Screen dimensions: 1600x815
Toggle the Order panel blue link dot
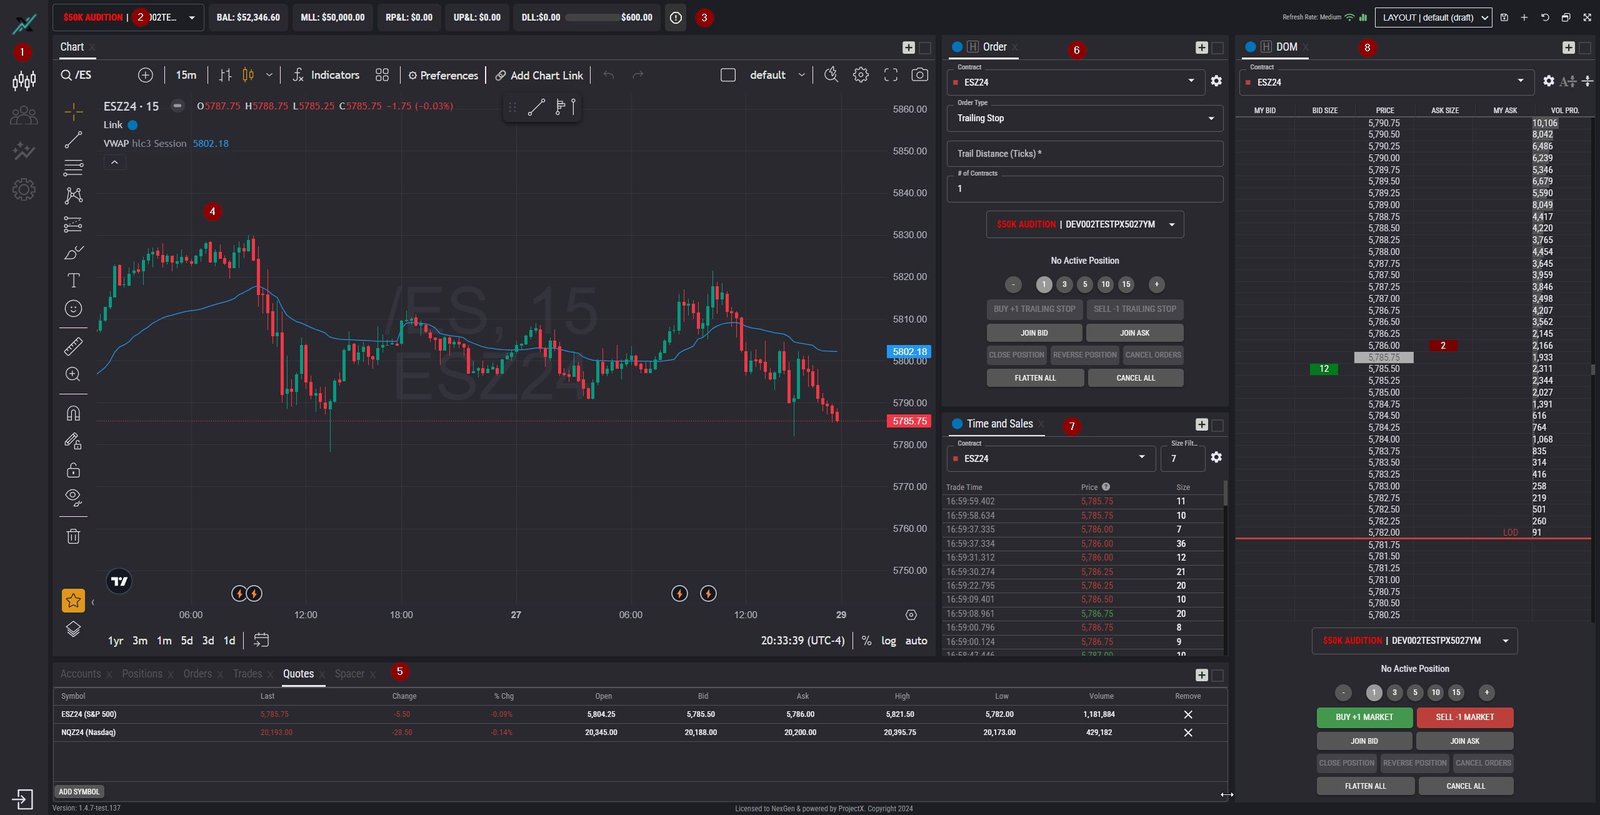coord(957,47)
